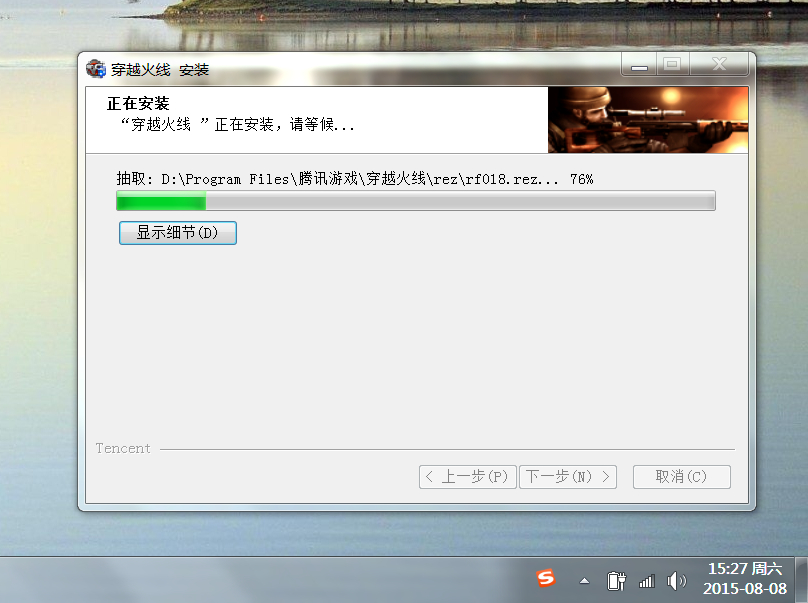
Task: Click the disabled maximize button
Action: click(672, 64)
